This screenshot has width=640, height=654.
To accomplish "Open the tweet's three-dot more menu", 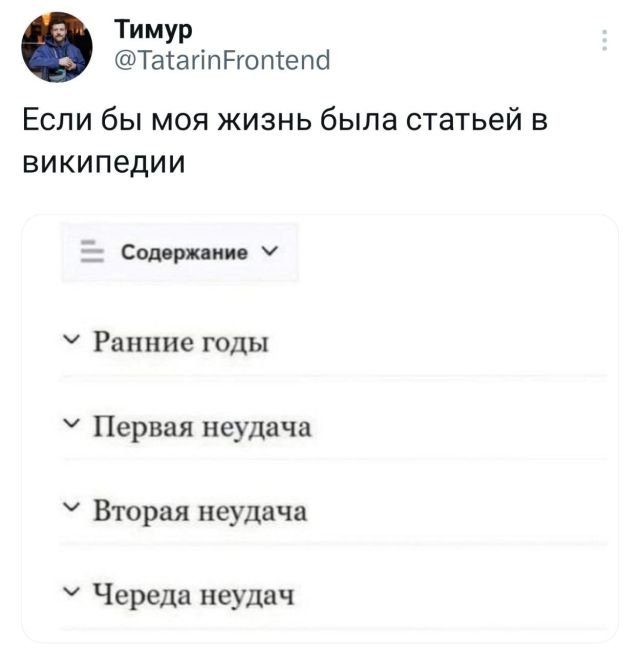I will [604, 41].
